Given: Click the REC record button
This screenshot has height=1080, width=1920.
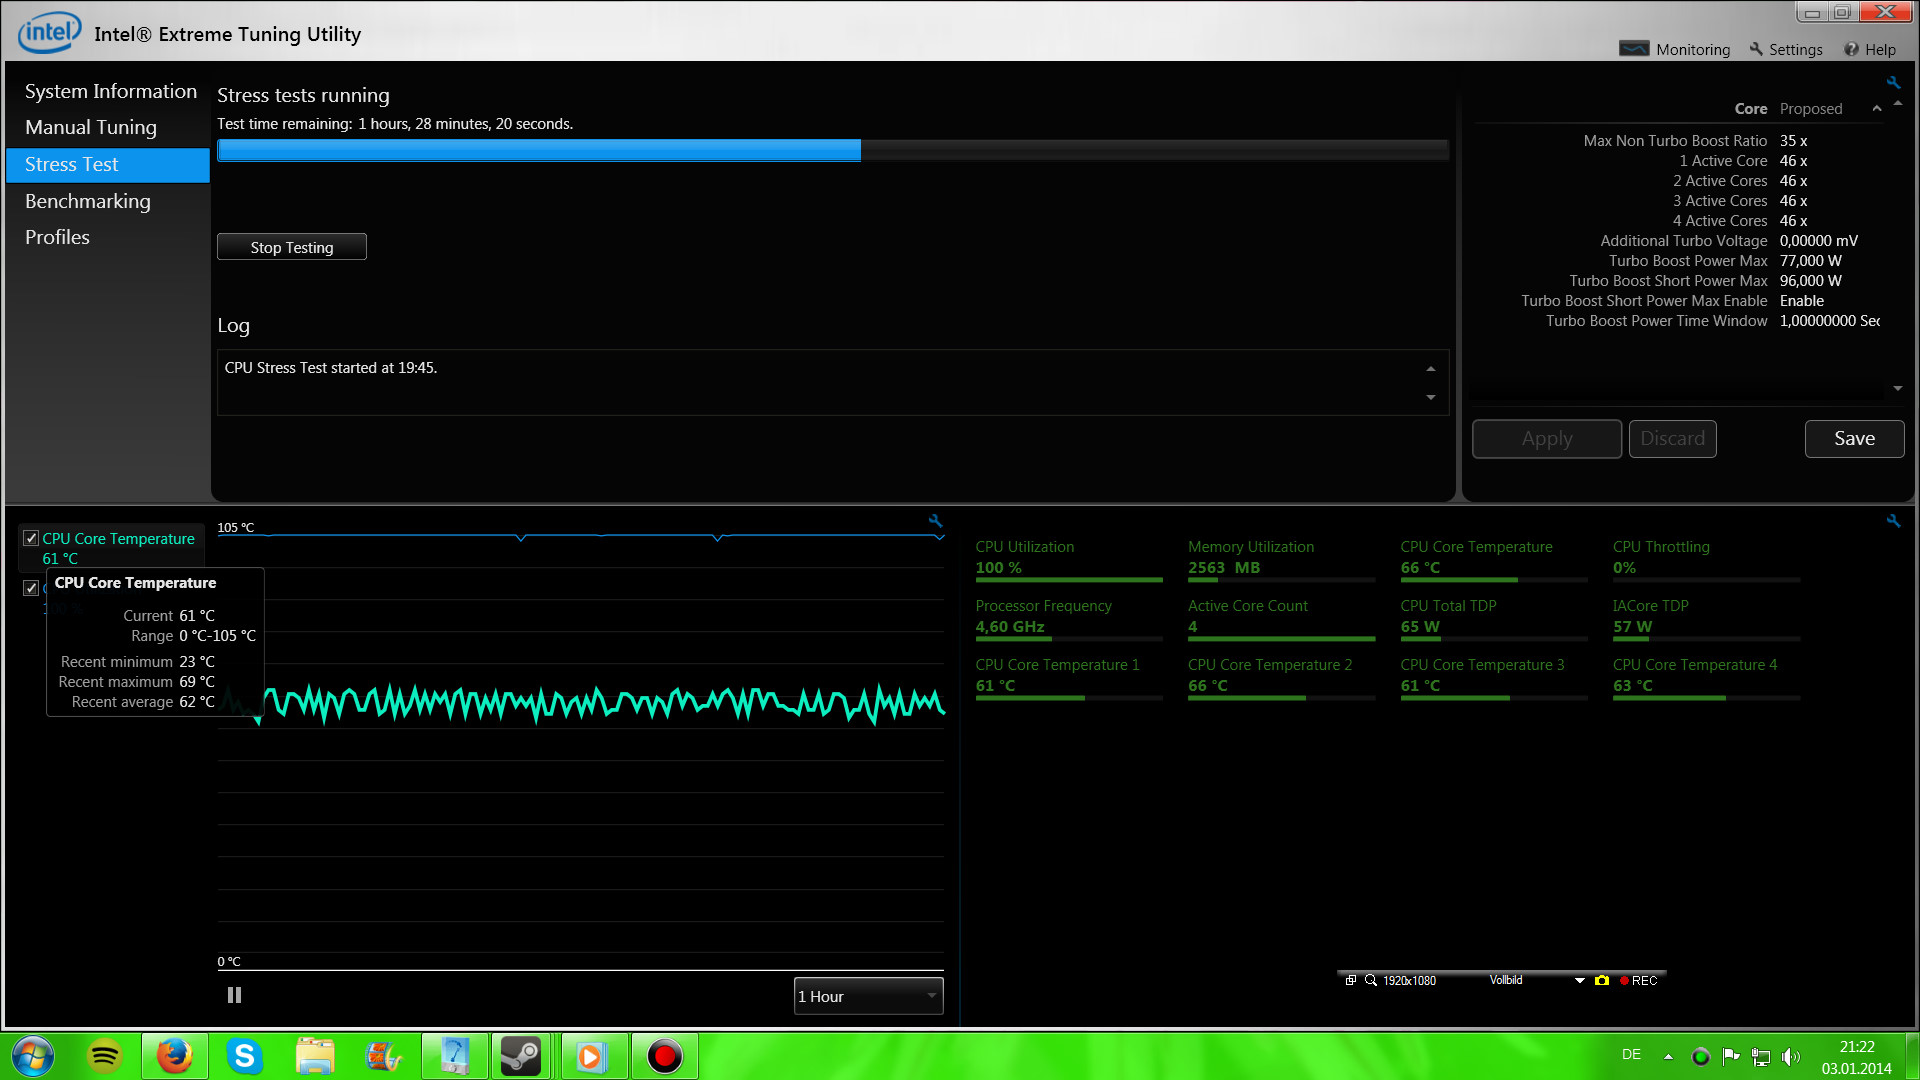Looking at the screenshot, I should [1639, 980].
